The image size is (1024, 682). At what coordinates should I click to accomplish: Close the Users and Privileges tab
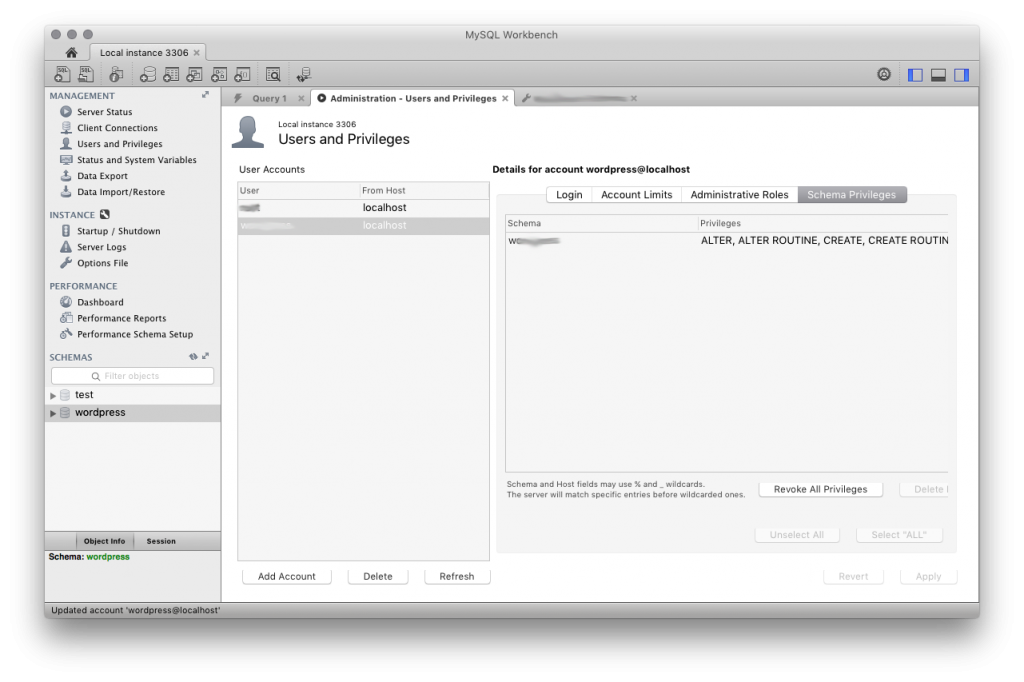click(505, 99)
